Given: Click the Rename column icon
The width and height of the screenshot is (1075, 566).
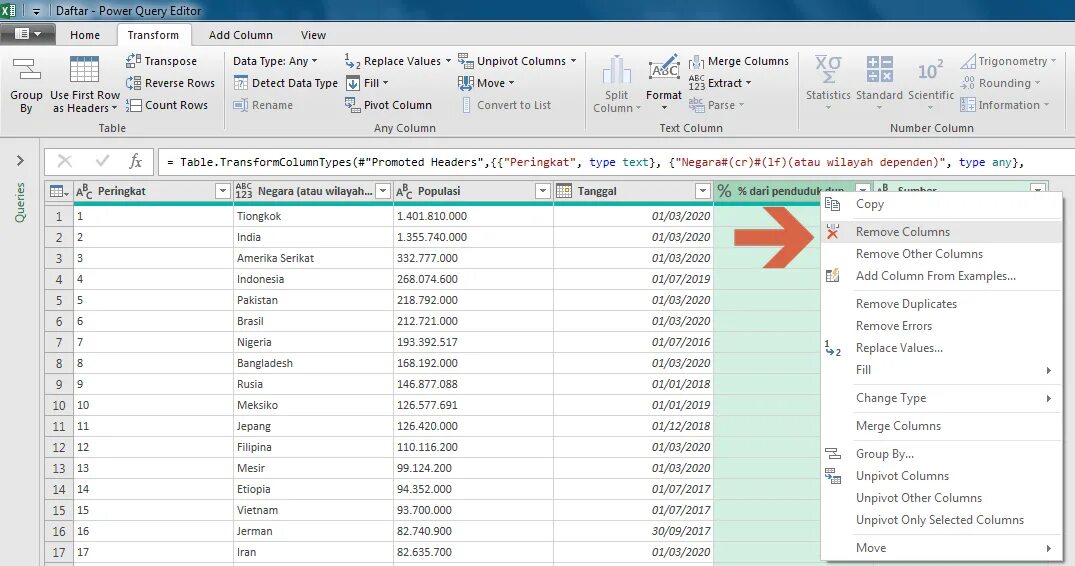Looking at the screenshot, I should pos(241,105).
